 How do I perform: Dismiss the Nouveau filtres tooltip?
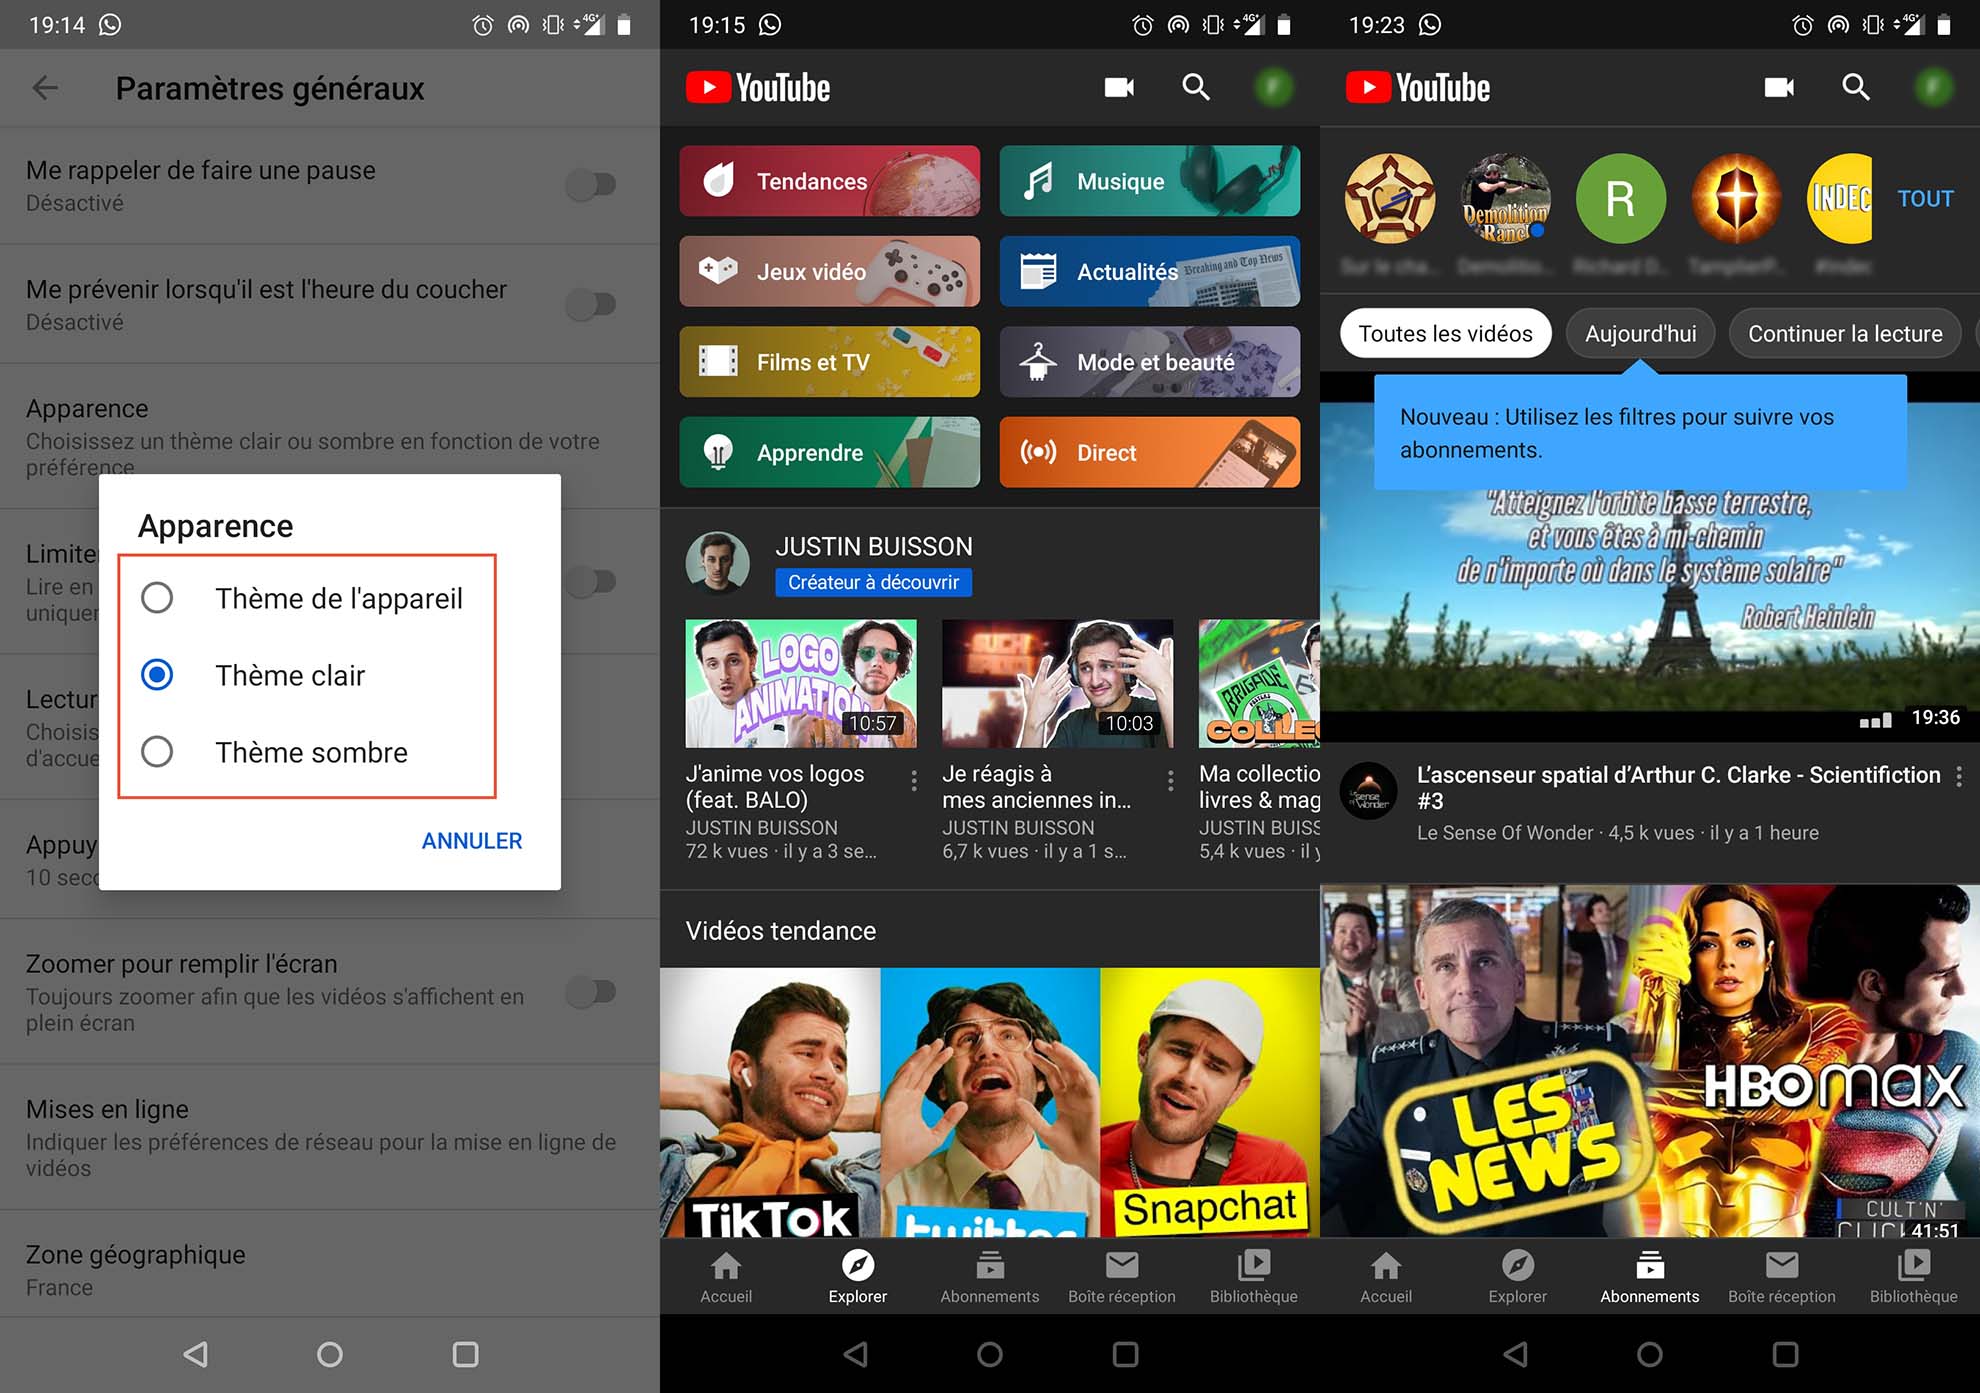(x=1640, y=433)
